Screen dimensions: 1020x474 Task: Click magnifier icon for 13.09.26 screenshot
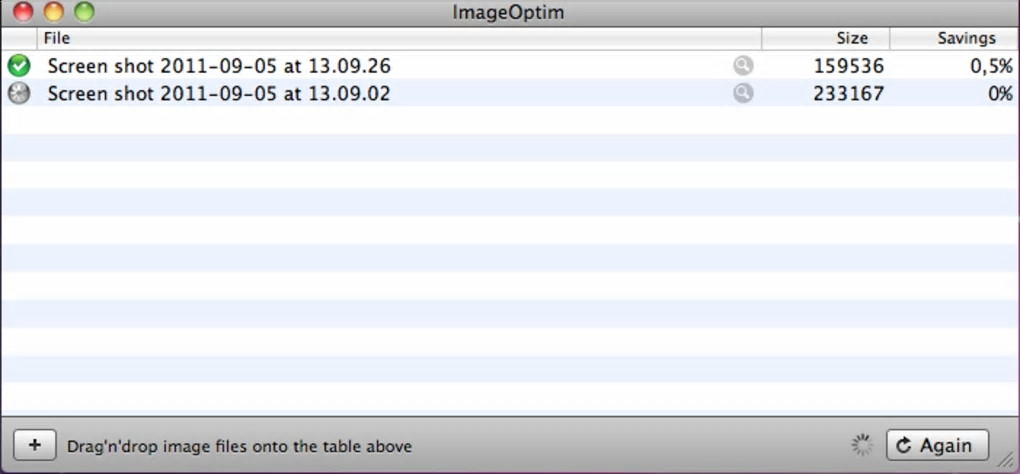742,66
